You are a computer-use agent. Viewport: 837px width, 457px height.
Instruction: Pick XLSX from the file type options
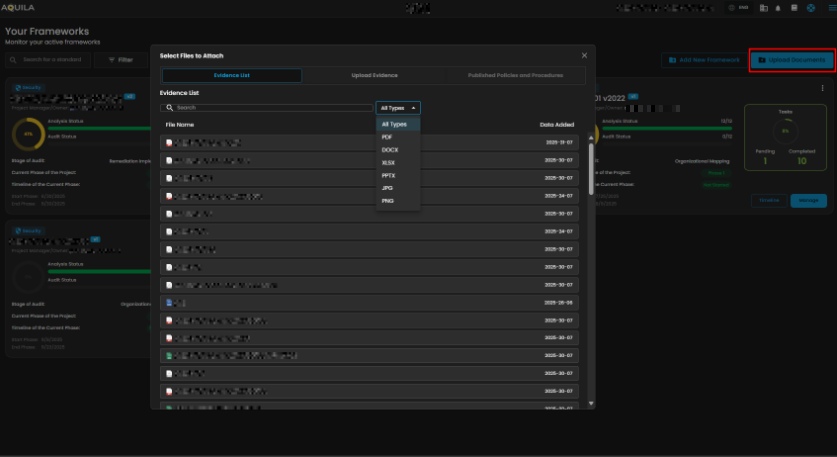388,162
